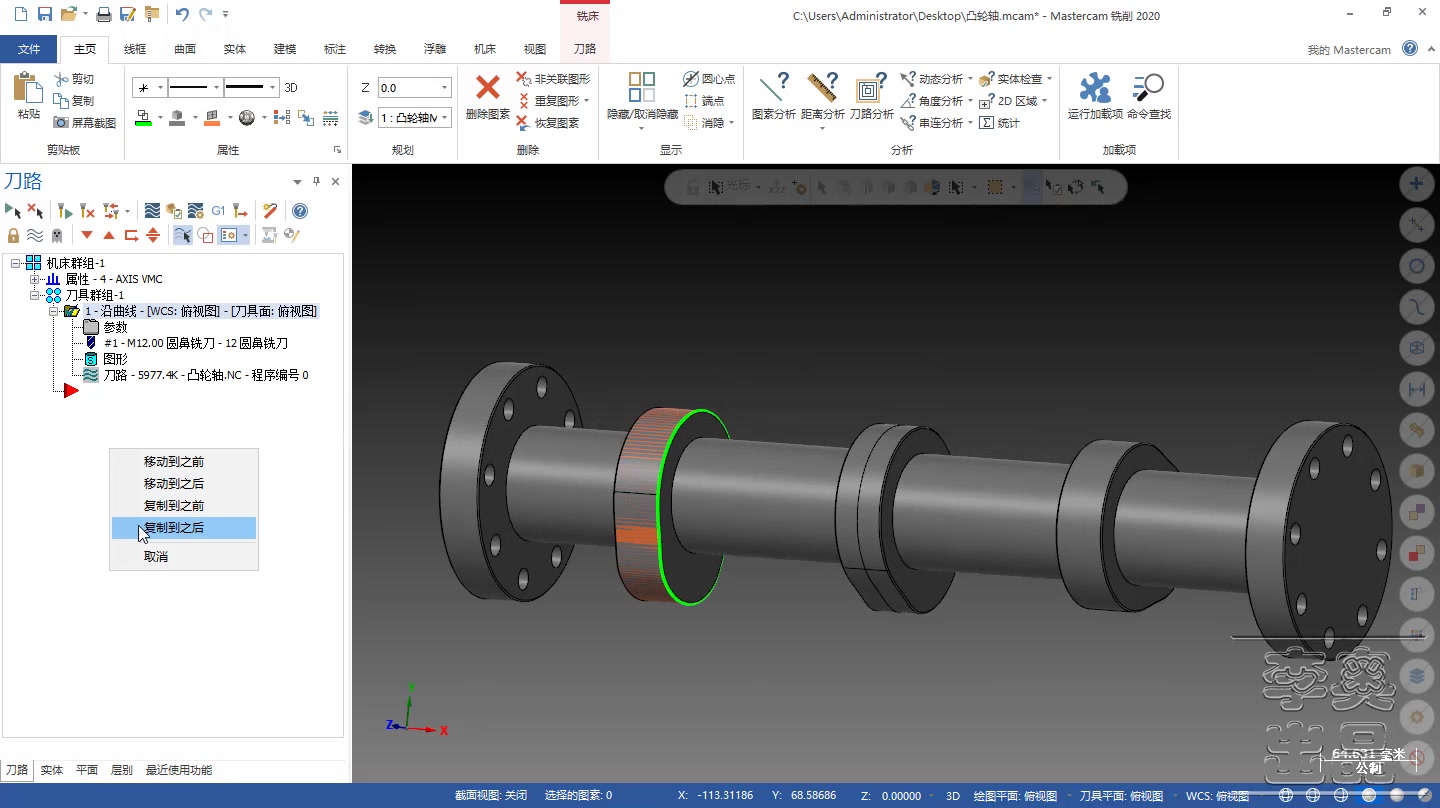Screen dimensions: 1440x808
Task: Open the 实体检查 dropdown arrow
Action: pos(1049,79)
